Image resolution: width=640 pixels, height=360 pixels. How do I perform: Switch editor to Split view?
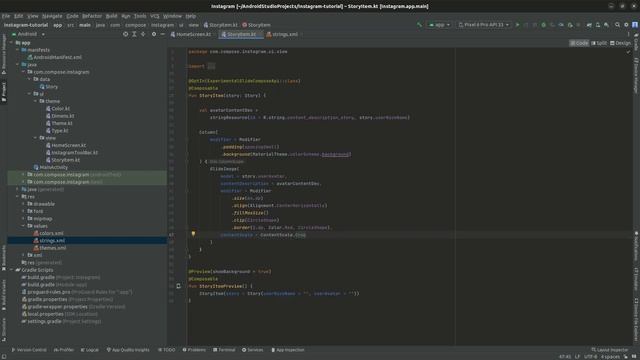pos(599,43)
